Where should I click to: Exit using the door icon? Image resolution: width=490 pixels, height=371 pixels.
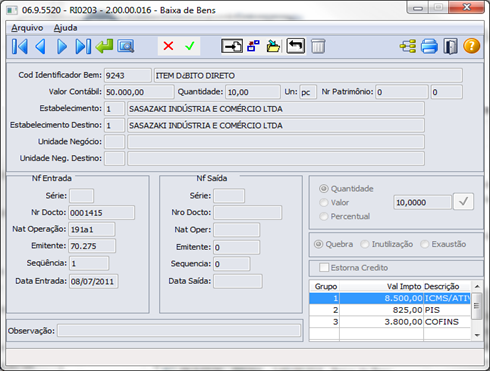pos(450,46)
